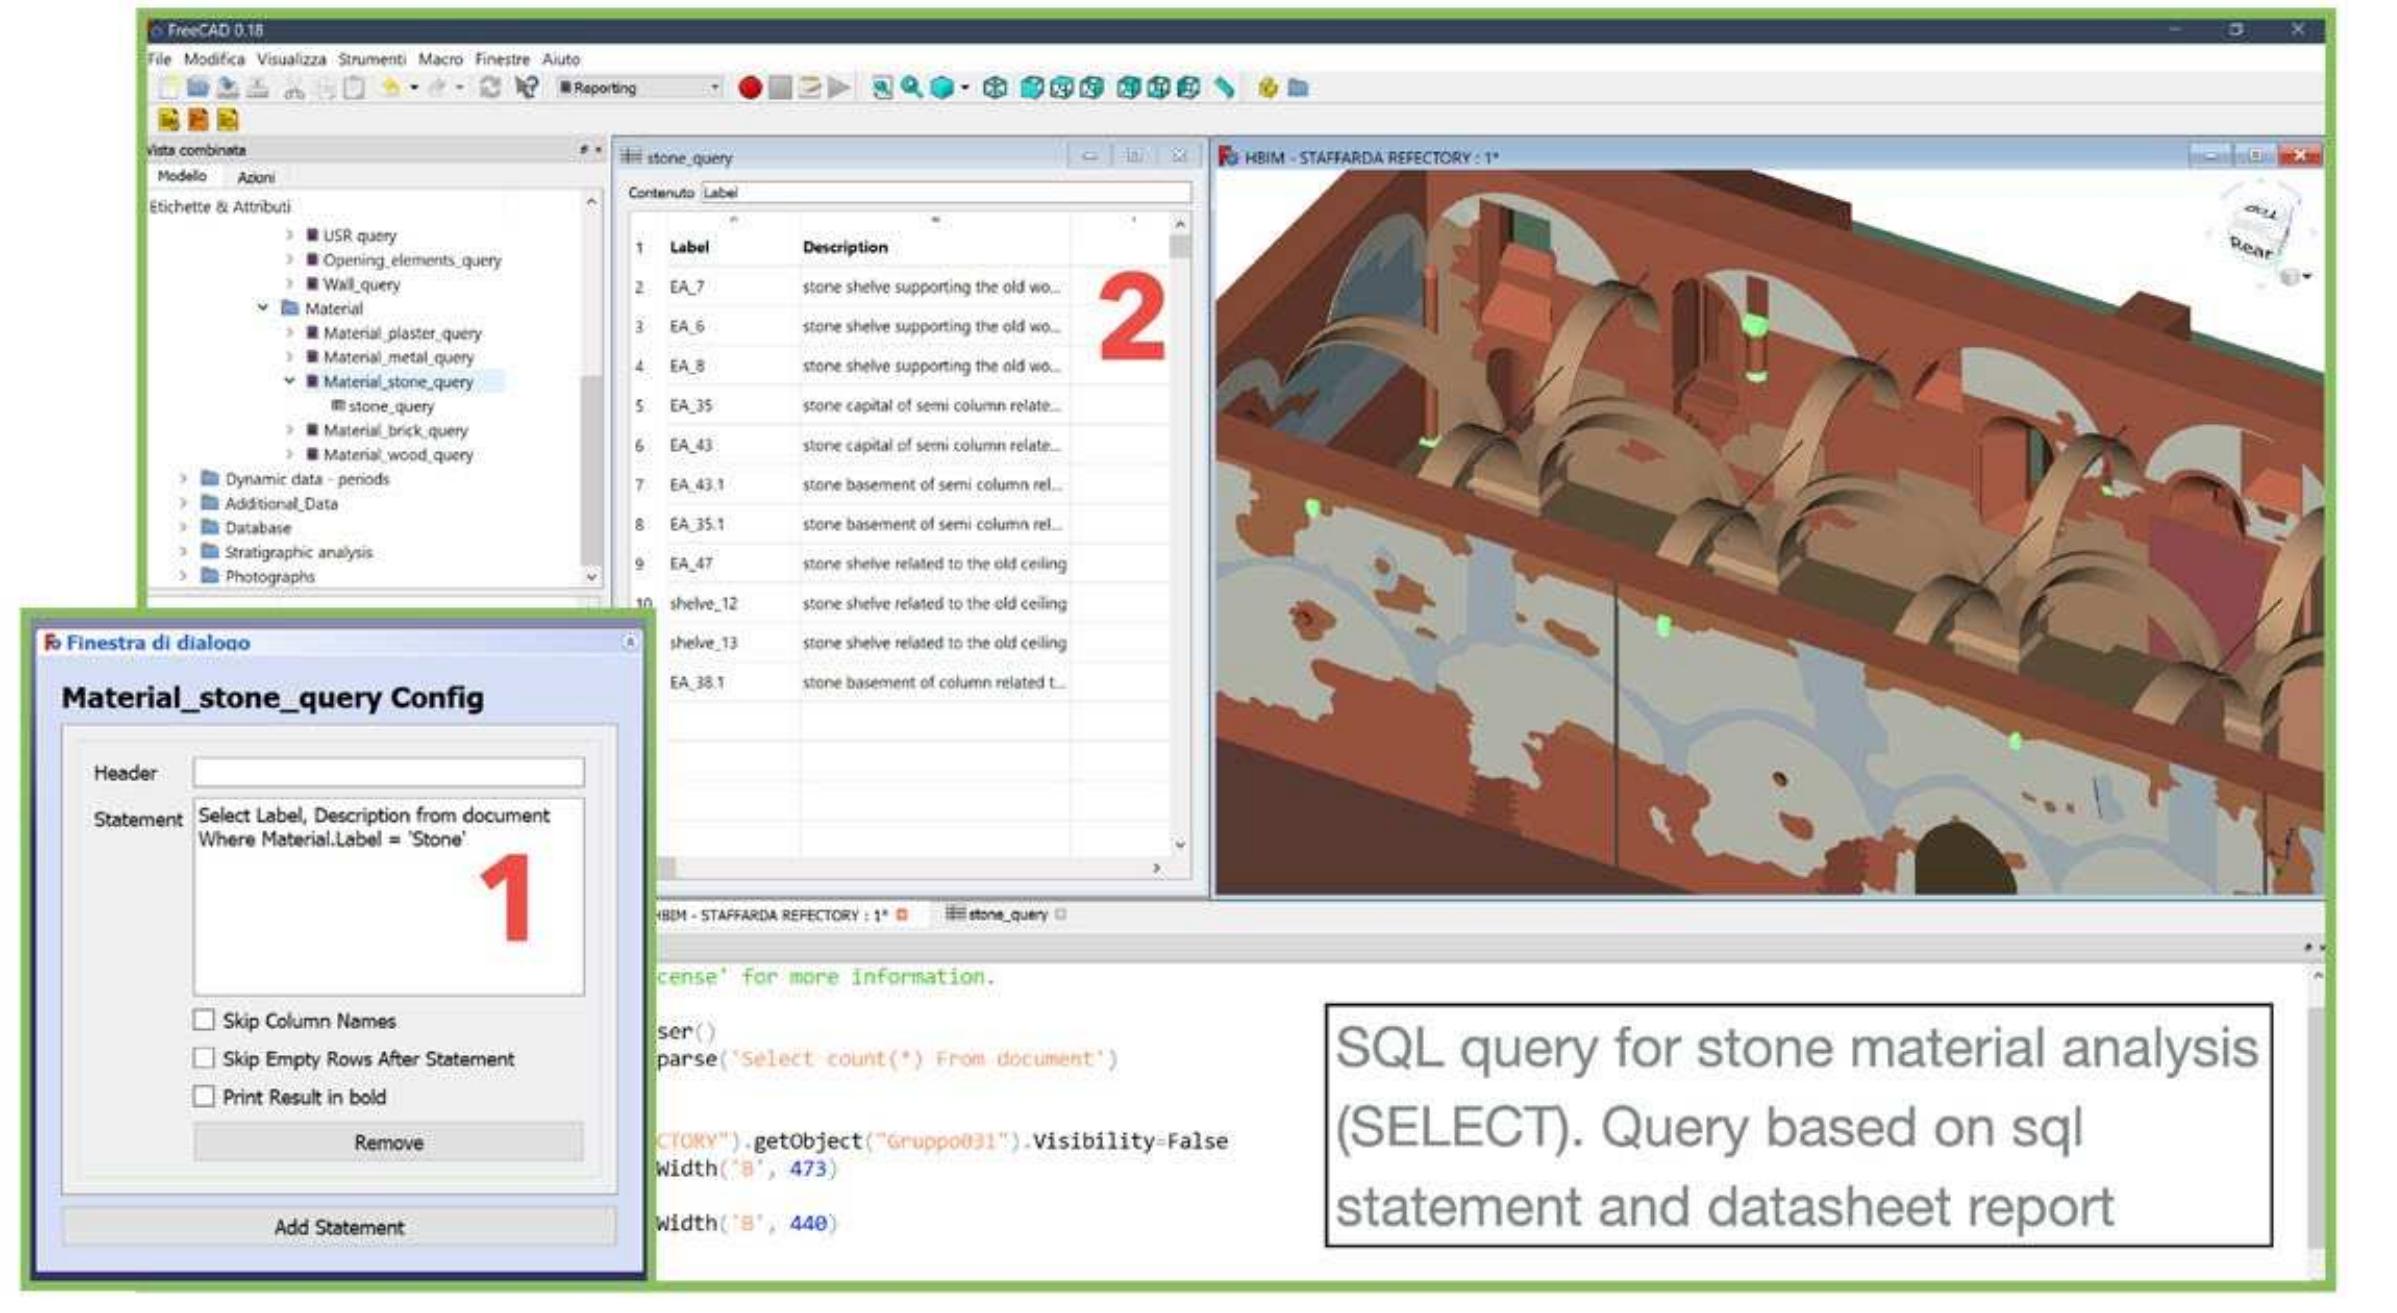Image resolution: width=2397 pixels, height=1313 pixels.
Task: Click the Add Statement button
Action: 339,1227
